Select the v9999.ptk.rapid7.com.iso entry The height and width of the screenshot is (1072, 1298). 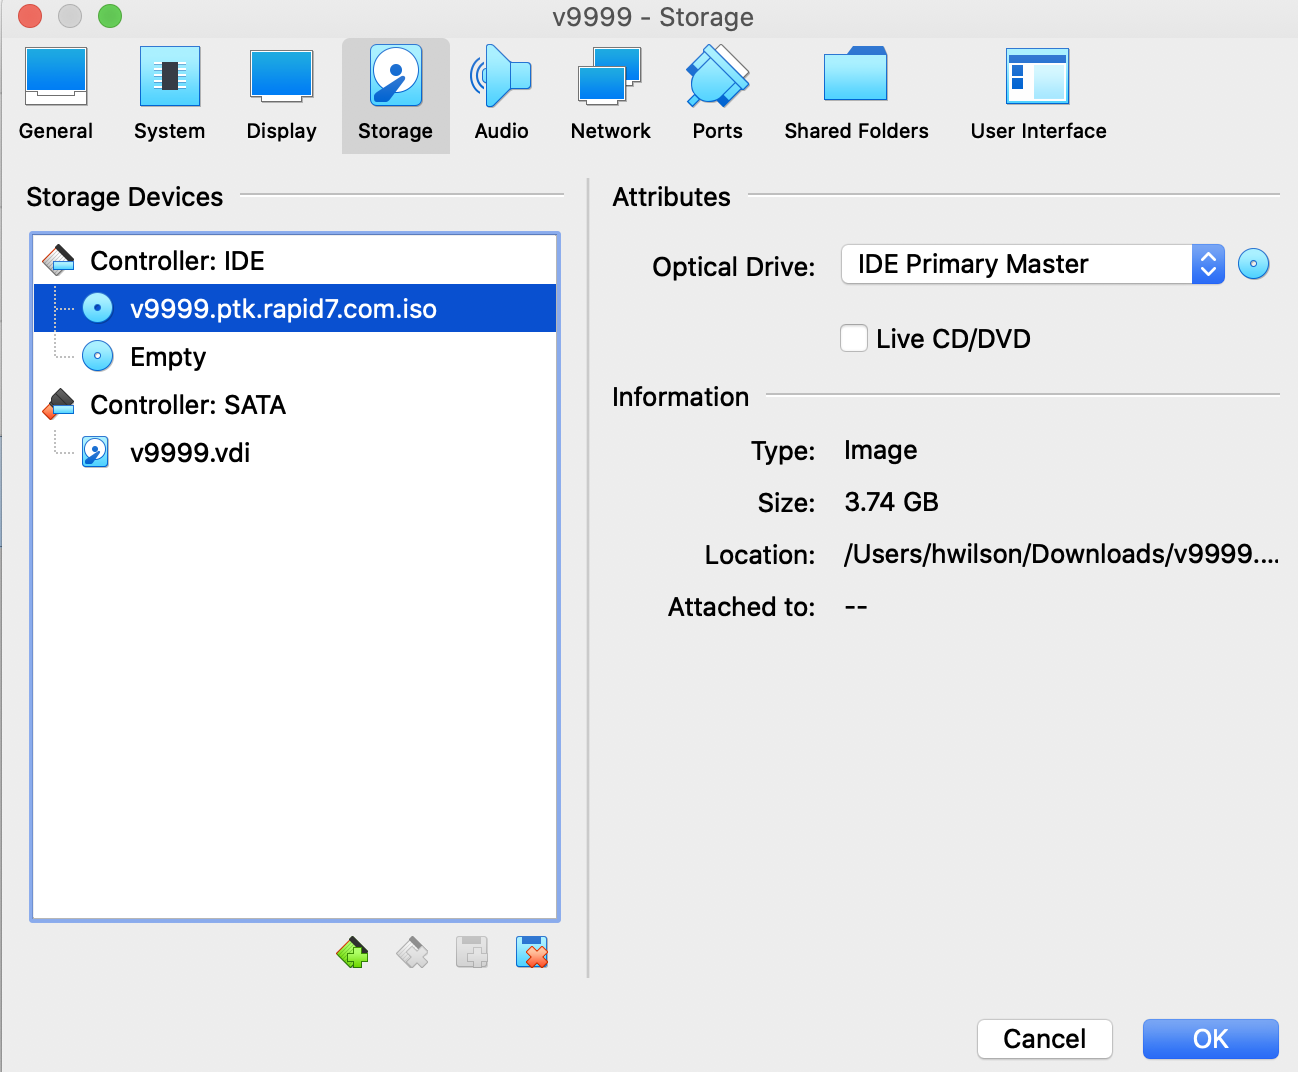click(x=283, y=309)
